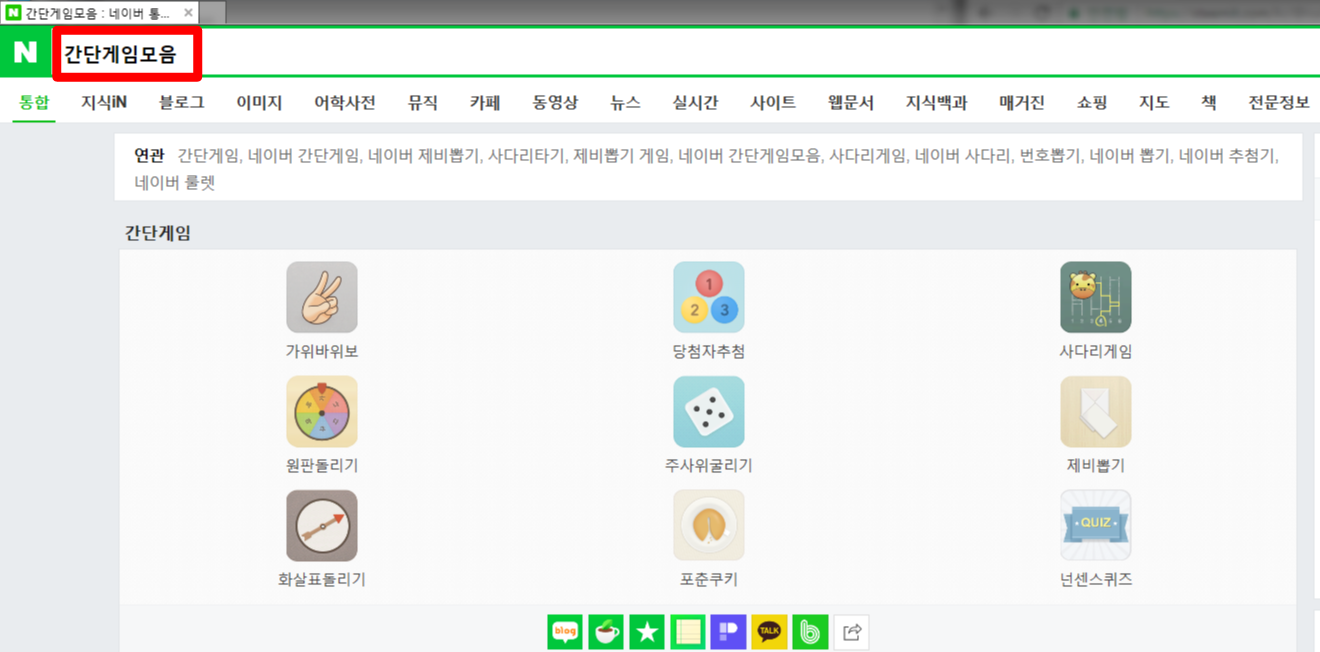Click the purple P share icon
1320x652 pixels.
[x=728, y=632]
